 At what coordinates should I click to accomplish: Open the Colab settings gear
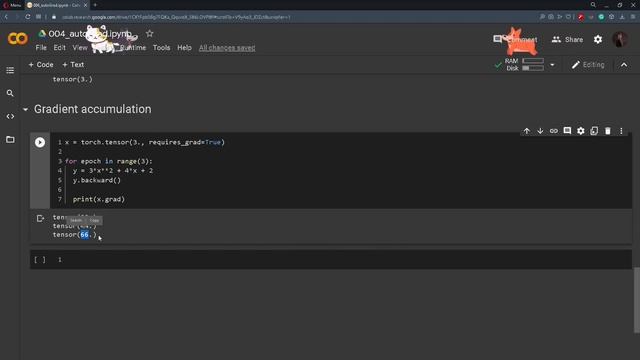pos(598,39)
